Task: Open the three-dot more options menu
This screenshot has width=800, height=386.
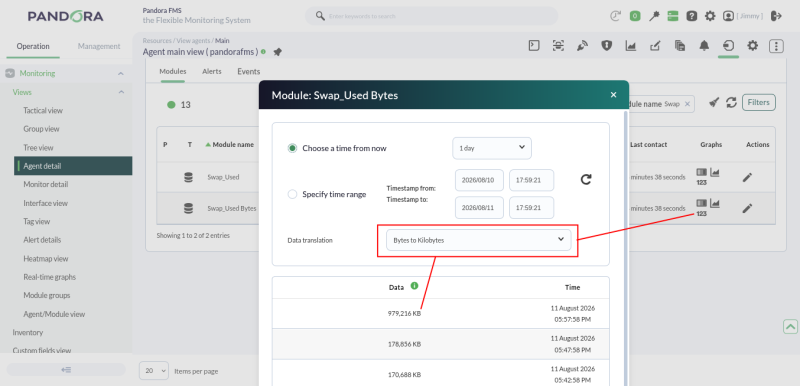Action: (776, 46)
